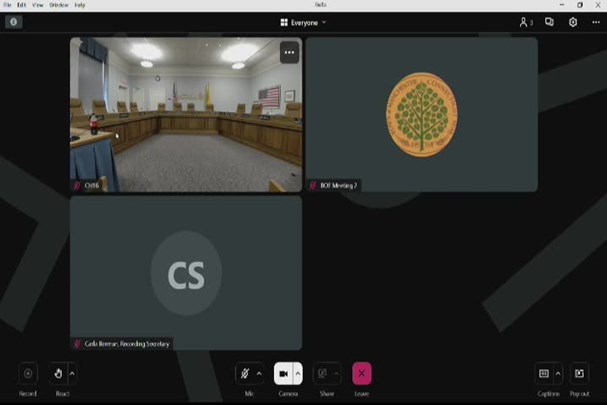Open the chat panel
Viewport: 607px width, 405px height.
click(549, 22)
